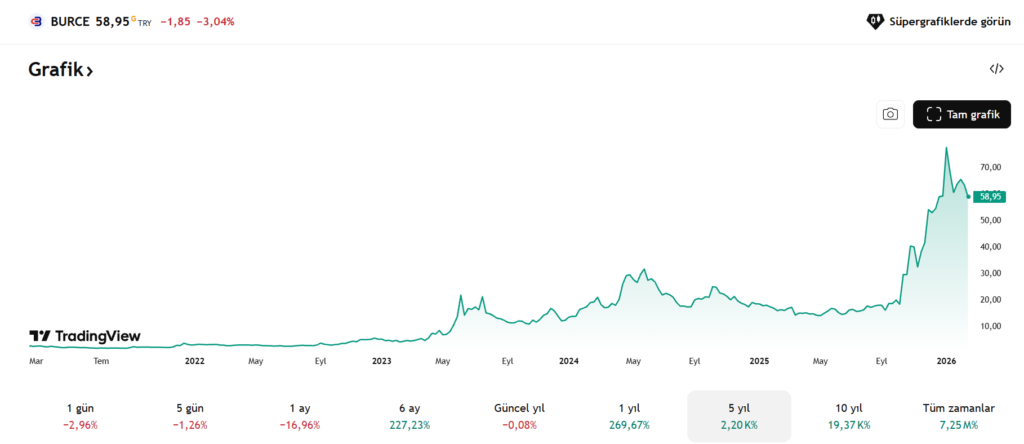
Task: Open Süpergrafiklerde görün link
Action: [x=946, y=20]
